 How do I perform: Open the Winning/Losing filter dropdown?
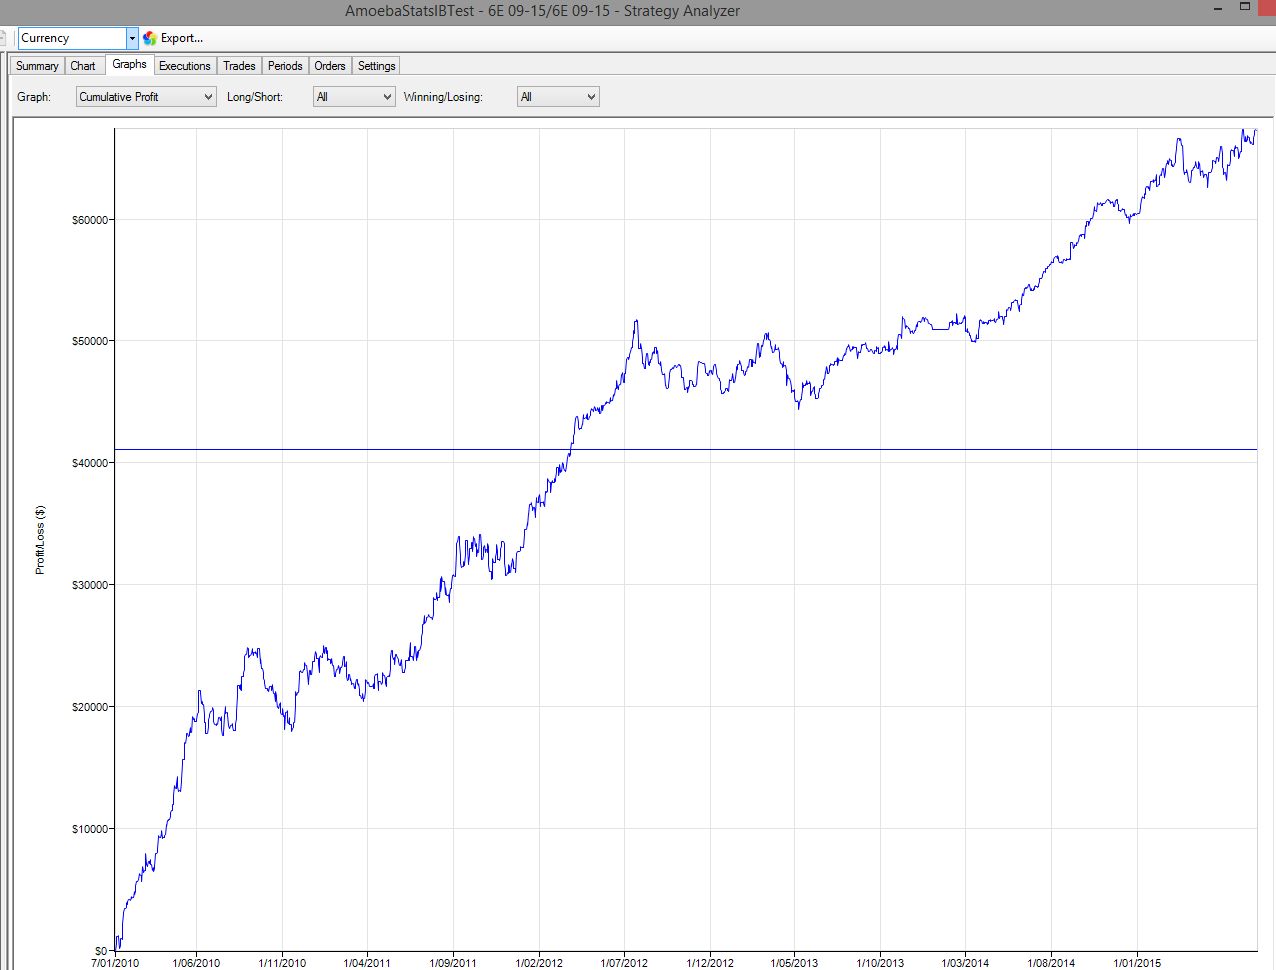558,97
